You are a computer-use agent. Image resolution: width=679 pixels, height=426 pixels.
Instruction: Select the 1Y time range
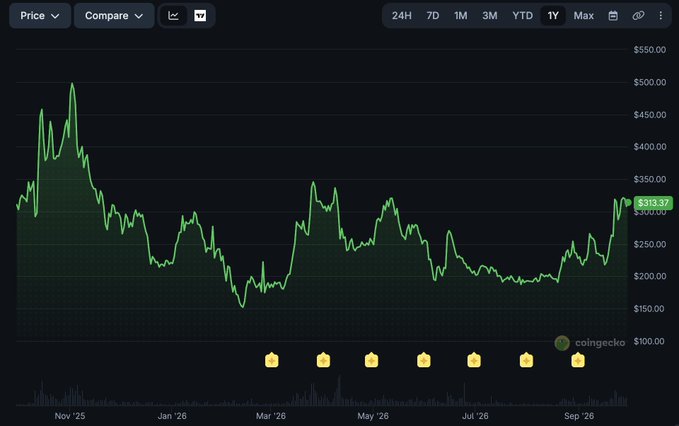pyautogui.click(x=553, y=16)
